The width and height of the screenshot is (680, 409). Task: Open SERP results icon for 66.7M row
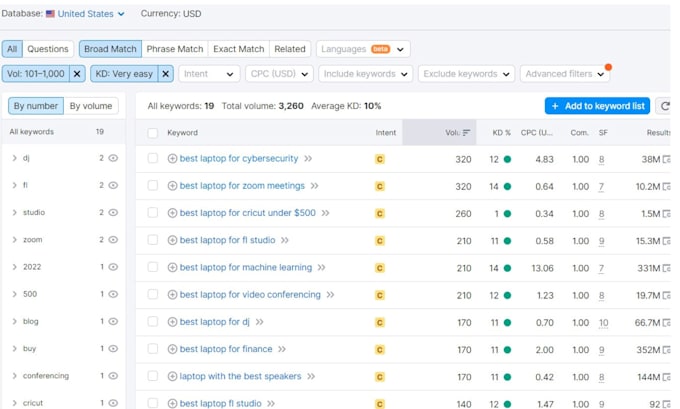click(667, 323)
